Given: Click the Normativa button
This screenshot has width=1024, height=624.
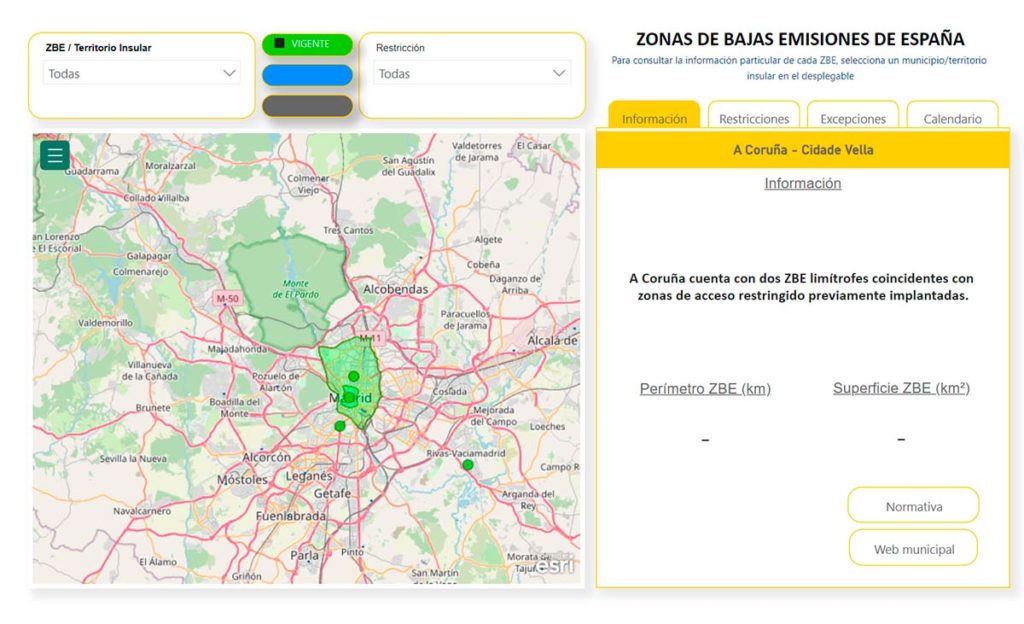Looking at the screenshot, I should [x=913, y=506].
